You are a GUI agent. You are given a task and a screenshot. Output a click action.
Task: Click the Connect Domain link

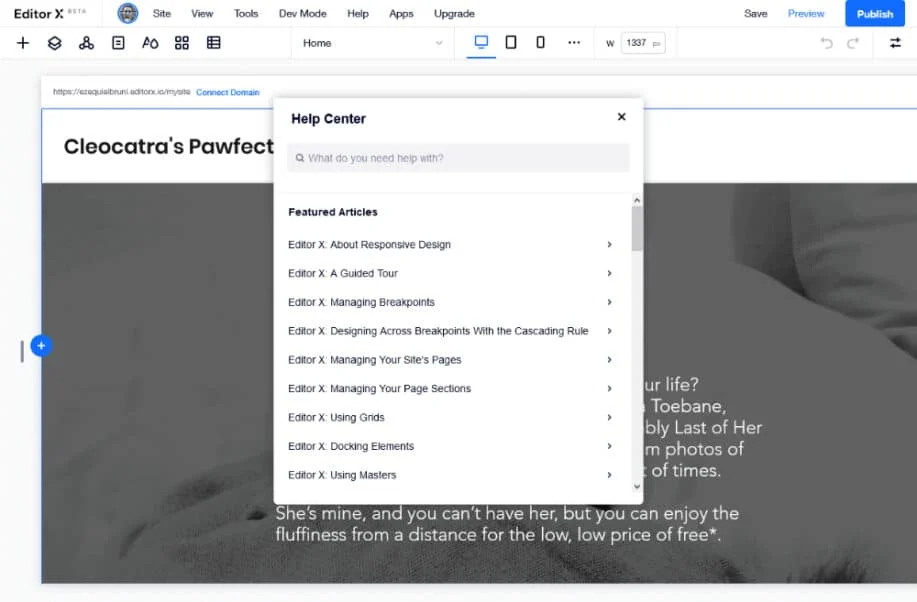point(227,92)
